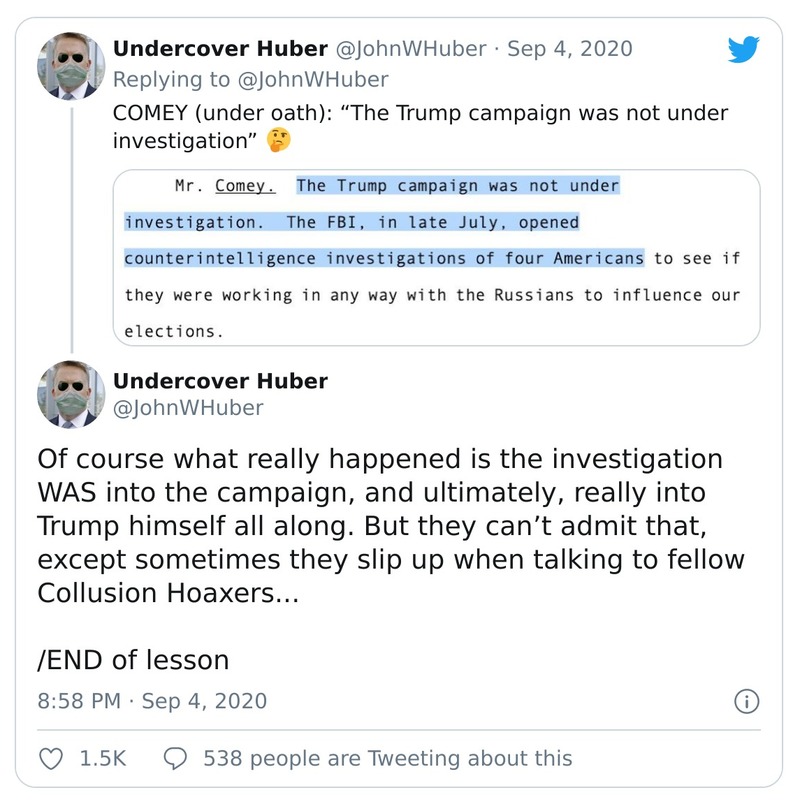
Task: Open the 8:58 PM · Sep 4, 2020 timestamp
Action: click(x=152, y=701)
